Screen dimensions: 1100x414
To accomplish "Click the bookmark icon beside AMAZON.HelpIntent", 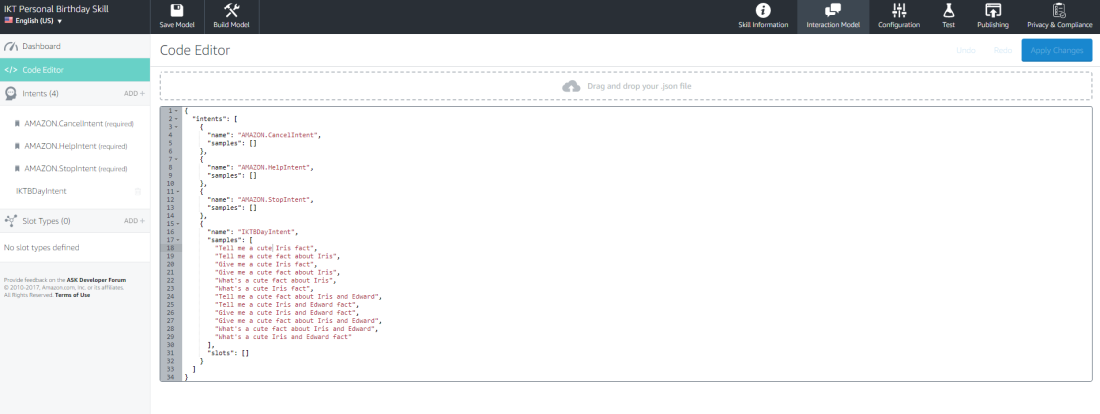I will [17, 146].
